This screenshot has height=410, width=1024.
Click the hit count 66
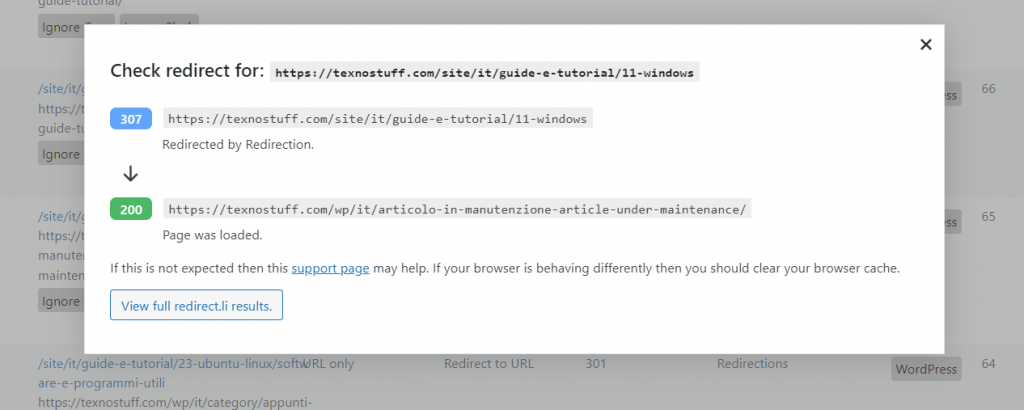(x=988, y=89)
